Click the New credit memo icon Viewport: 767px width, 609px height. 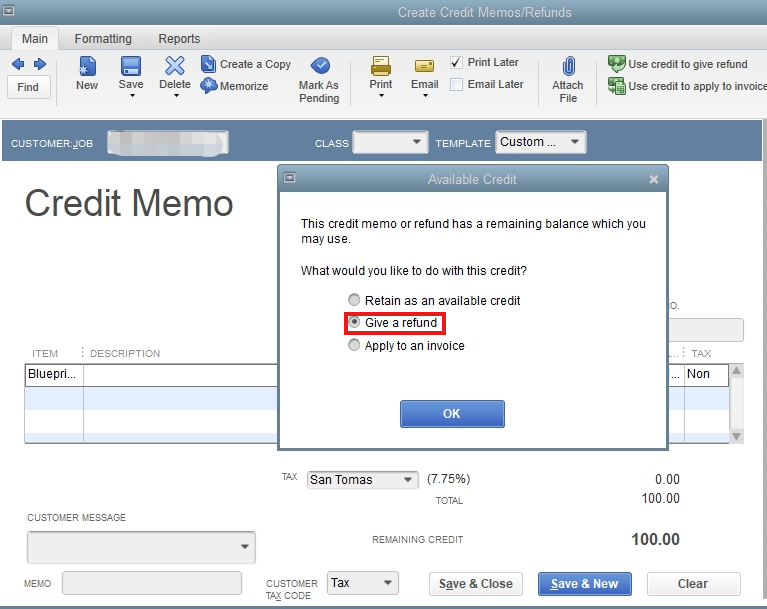click(87, 66)
